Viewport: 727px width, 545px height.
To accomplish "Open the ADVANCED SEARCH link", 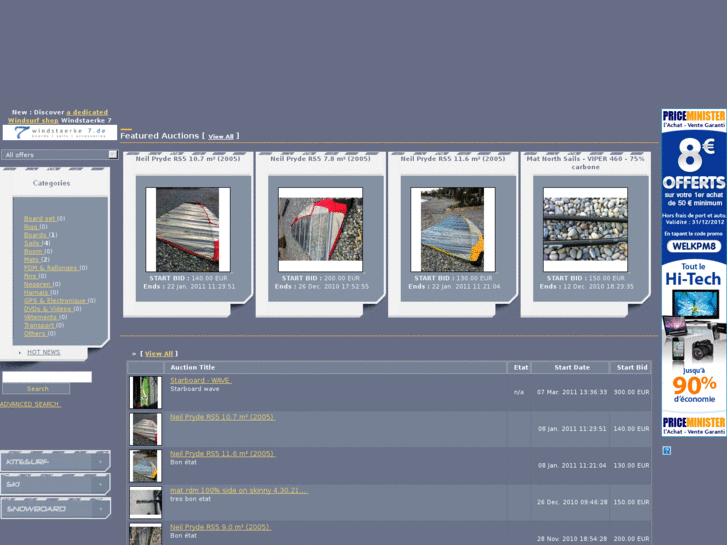I will coord(30,404).
